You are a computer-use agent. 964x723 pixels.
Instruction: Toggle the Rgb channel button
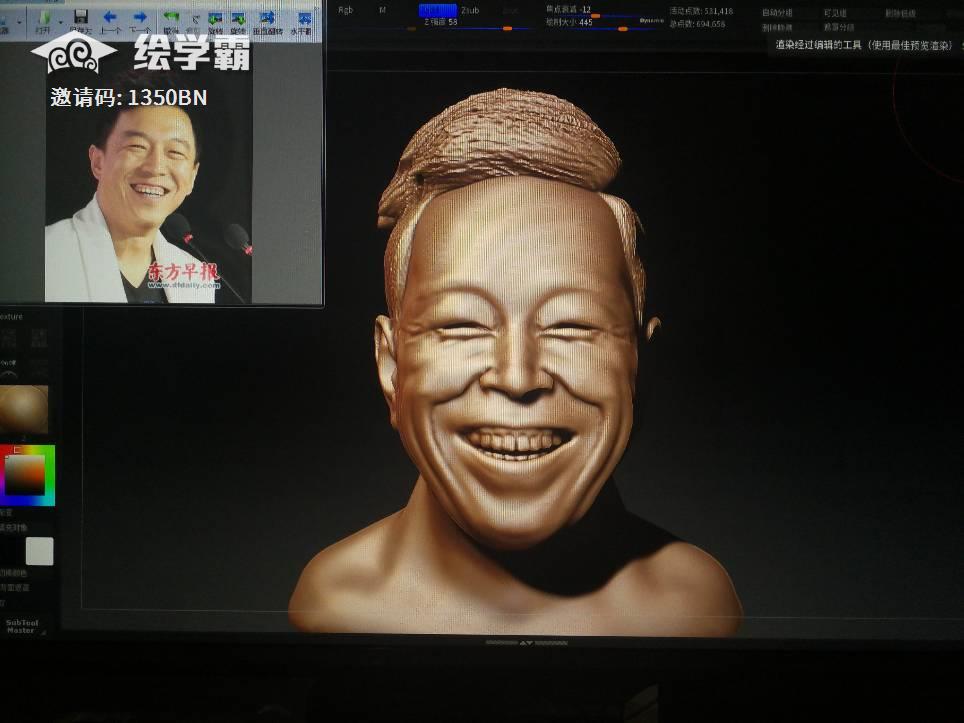tap(346, 10)
